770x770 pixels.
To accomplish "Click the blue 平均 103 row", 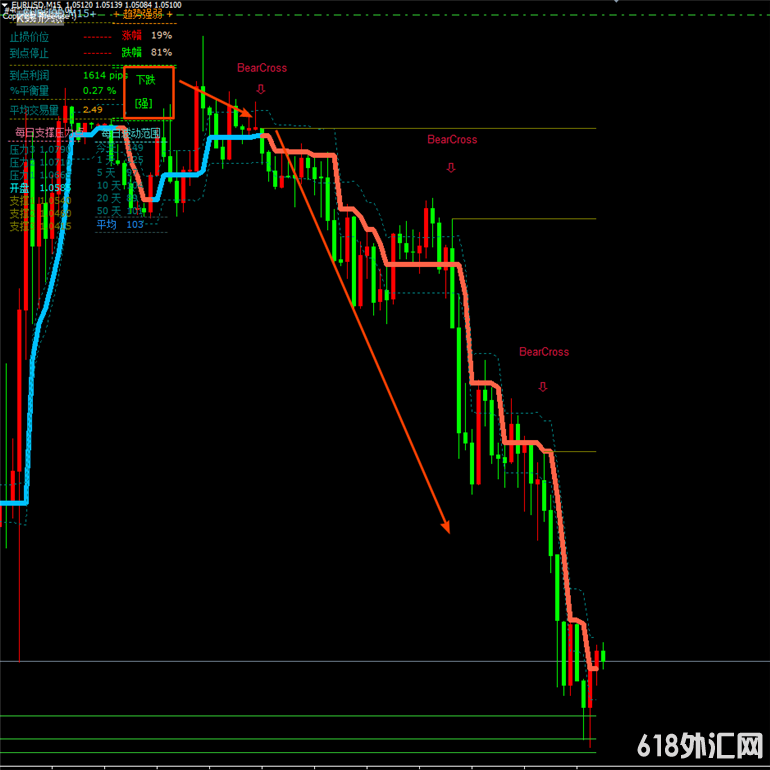I will click(x=120, y=224).
